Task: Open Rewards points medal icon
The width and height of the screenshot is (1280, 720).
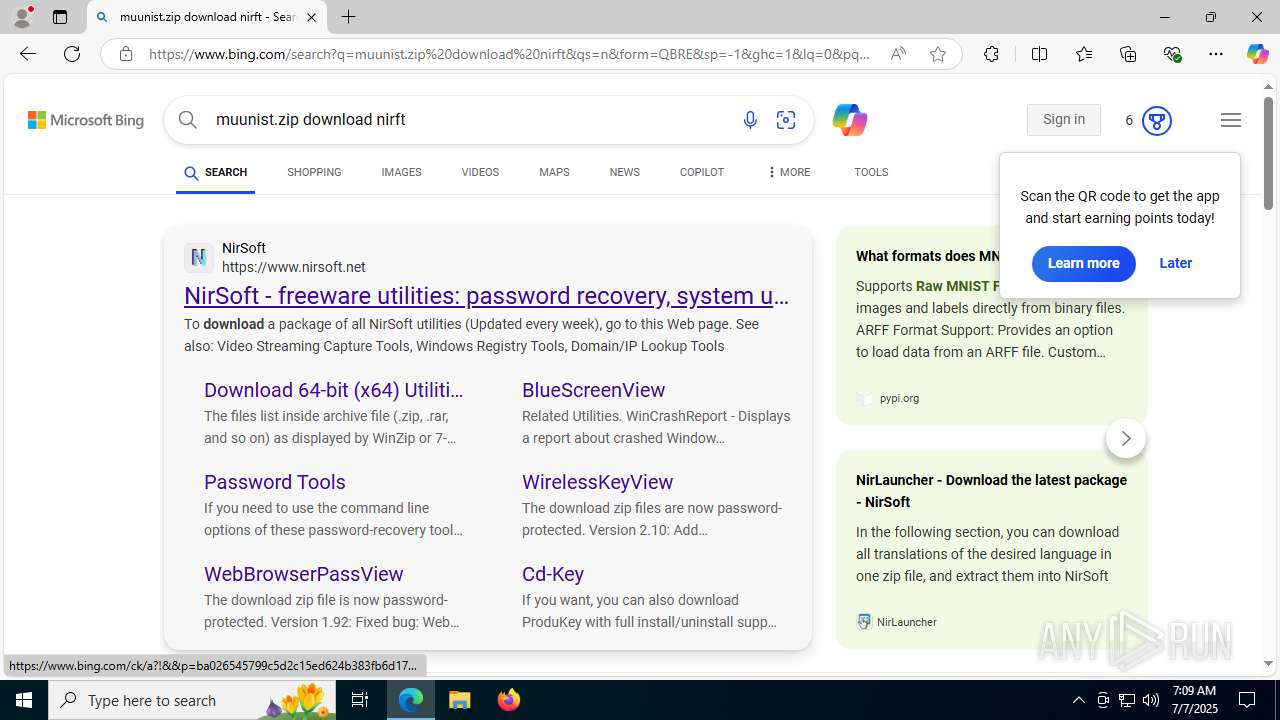Action: click(1156, 121)
